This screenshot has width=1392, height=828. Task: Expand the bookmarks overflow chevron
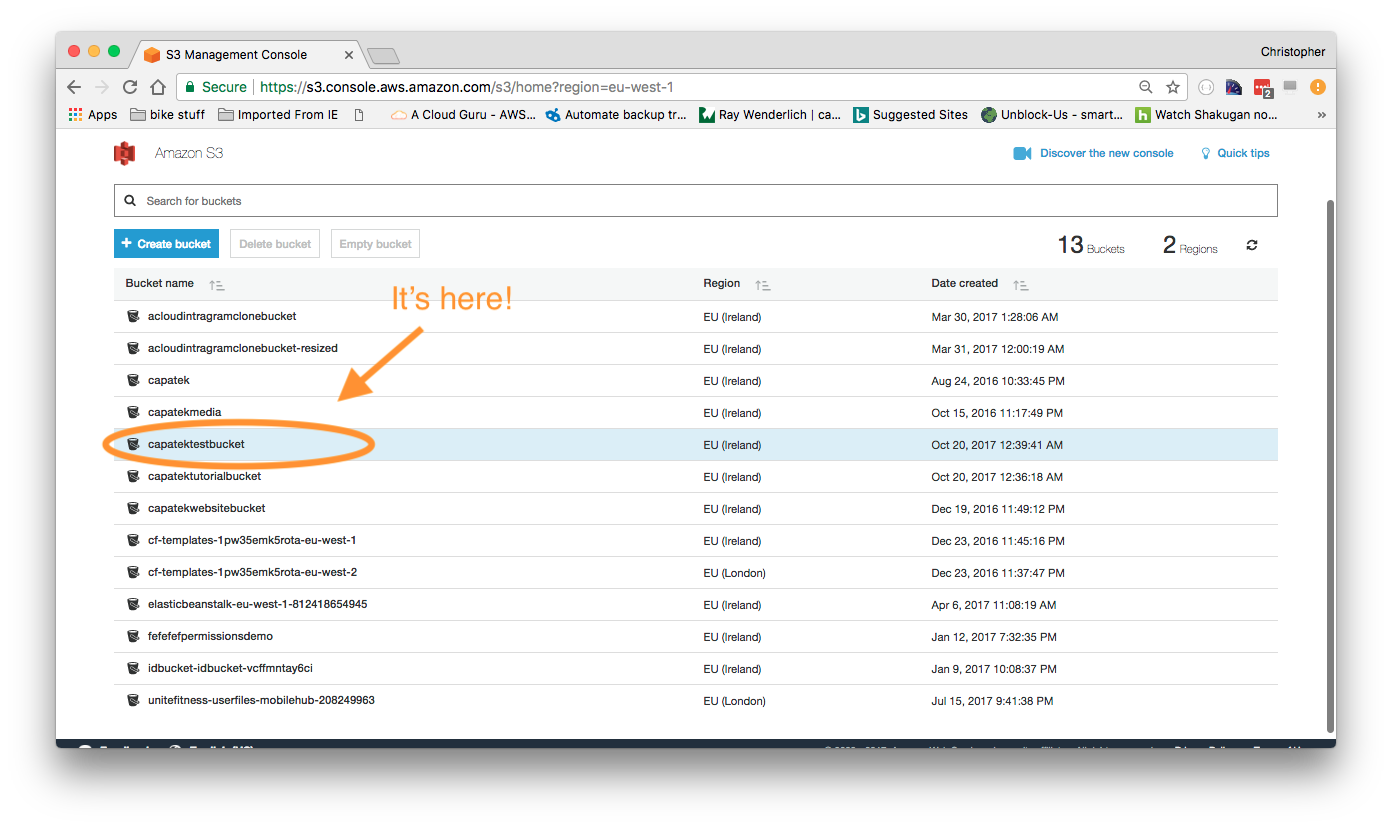point(1321,115)
